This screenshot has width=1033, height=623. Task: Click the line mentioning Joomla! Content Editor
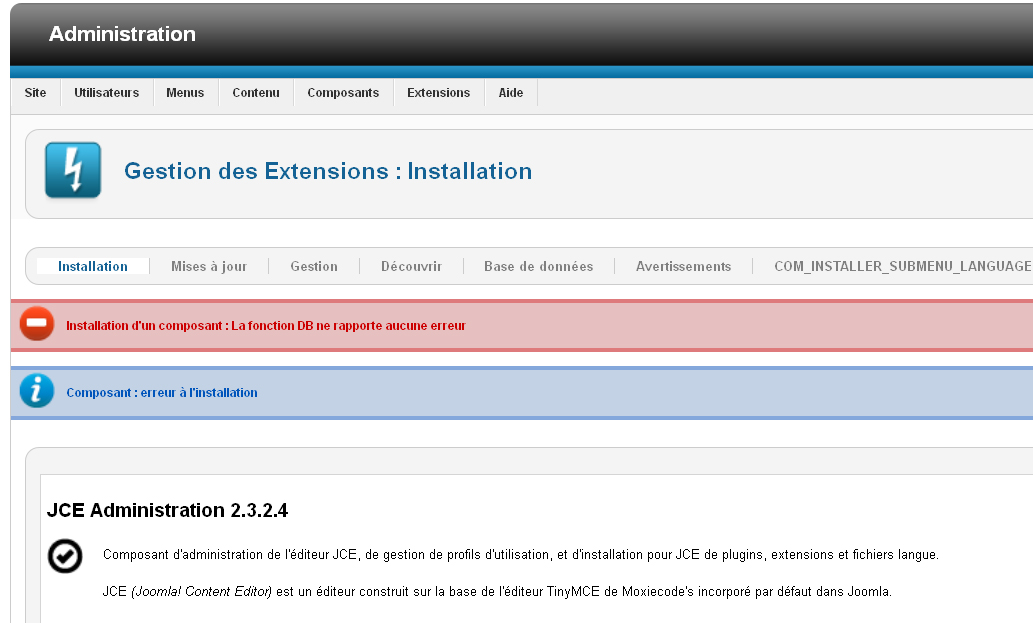coord(497,591)
